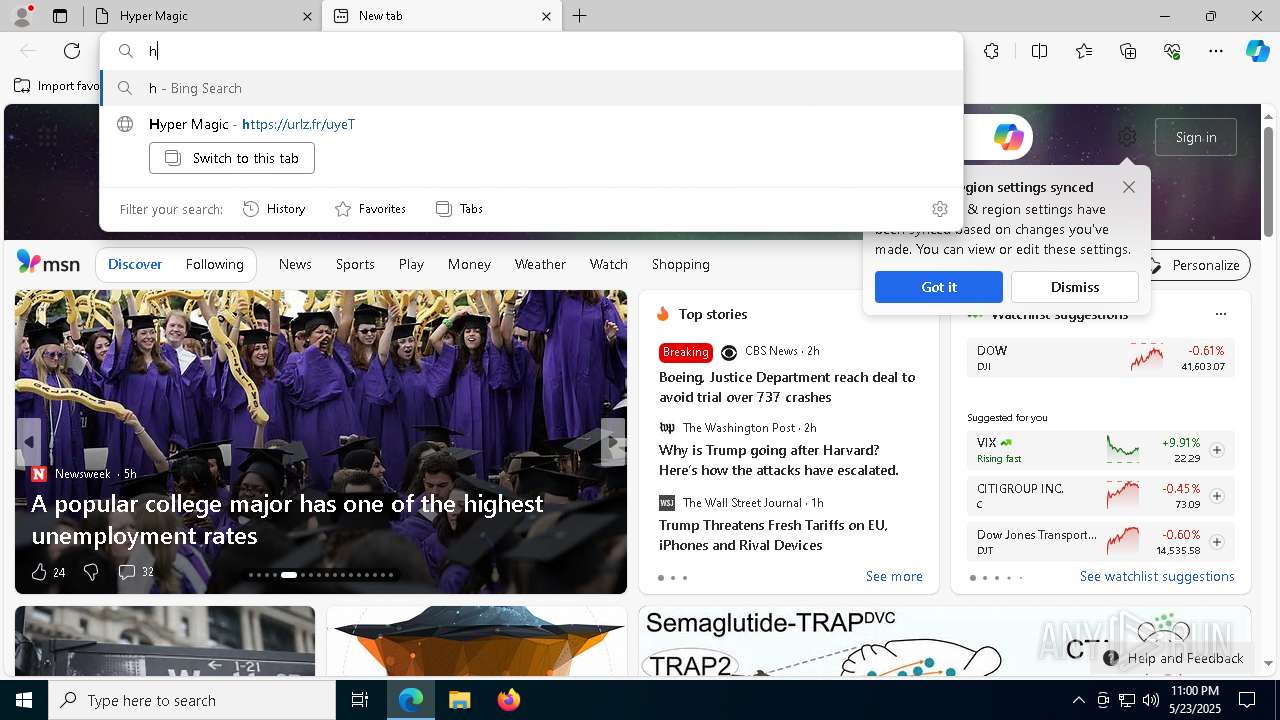
Task: Select Hyper Magic urlz.fr suggestion
Action: [x=532, y=124]
